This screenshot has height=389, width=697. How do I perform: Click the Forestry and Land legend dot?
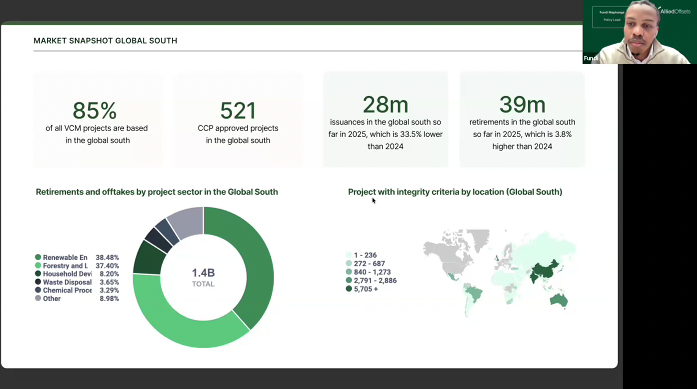[38, 265]
